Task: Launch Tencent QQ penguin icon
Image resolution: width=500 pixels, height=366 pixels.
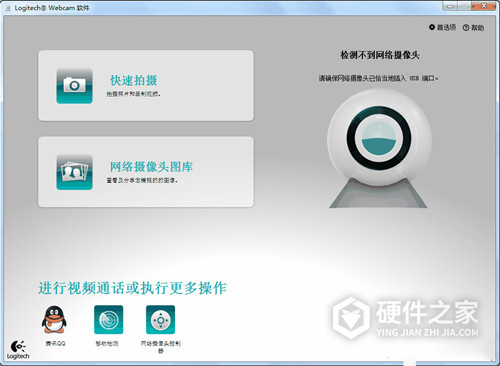Action: [x=54, y=319]
